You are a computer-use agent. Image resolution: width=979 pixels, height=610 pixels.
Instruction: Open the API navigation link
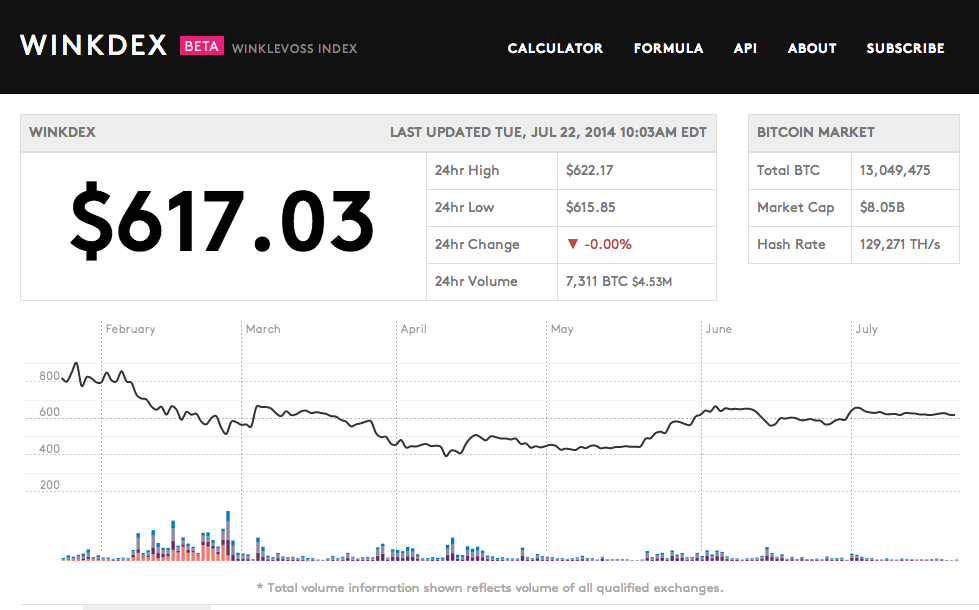point(745,48)
